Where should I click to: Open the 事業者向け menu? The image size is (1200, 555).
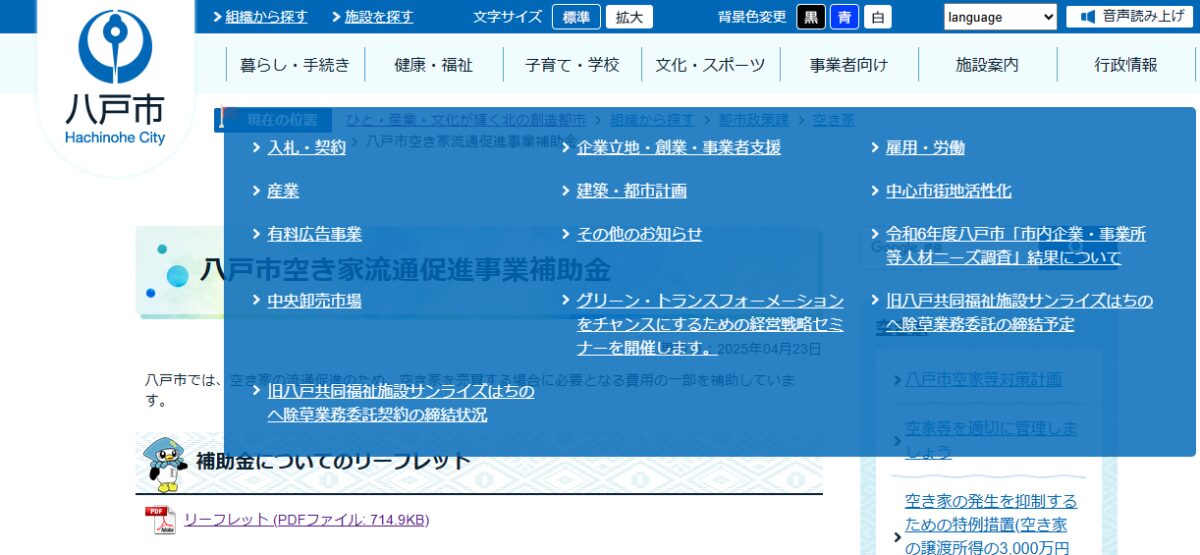click(848, 65)
